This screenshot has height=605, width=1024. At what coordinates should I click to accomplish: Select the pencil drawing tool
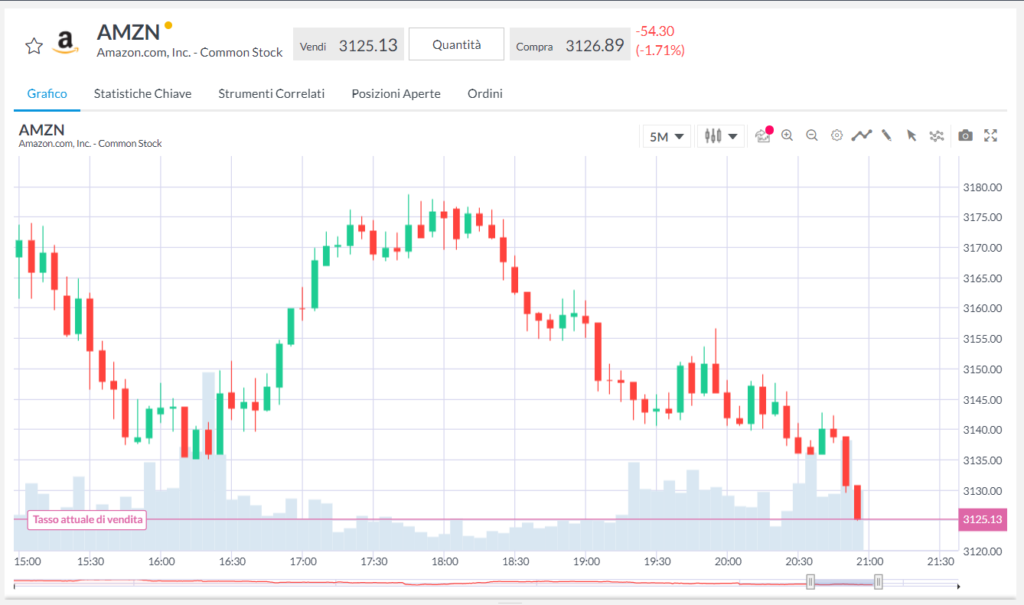pos(886,135)
